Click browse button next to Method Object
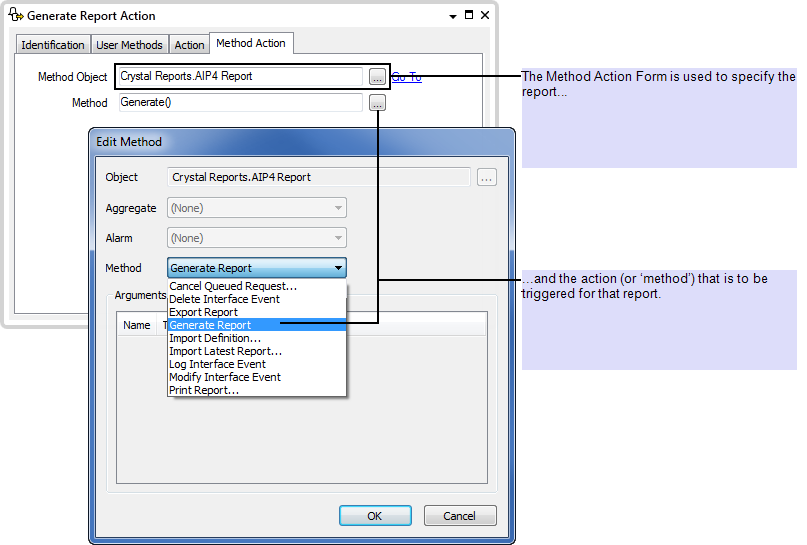This screenshot has height=545, width=807. [x=376, y=76]
